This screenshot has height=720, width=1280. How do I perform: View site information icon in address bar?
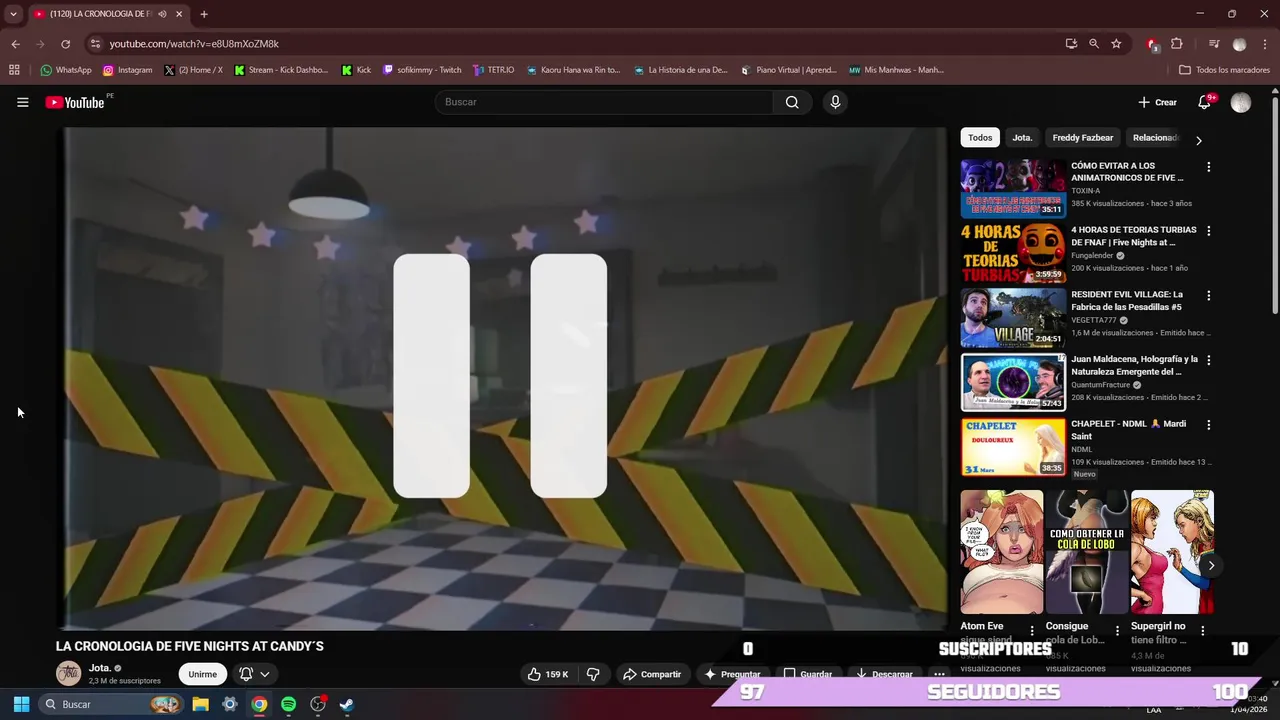(95, 44)
